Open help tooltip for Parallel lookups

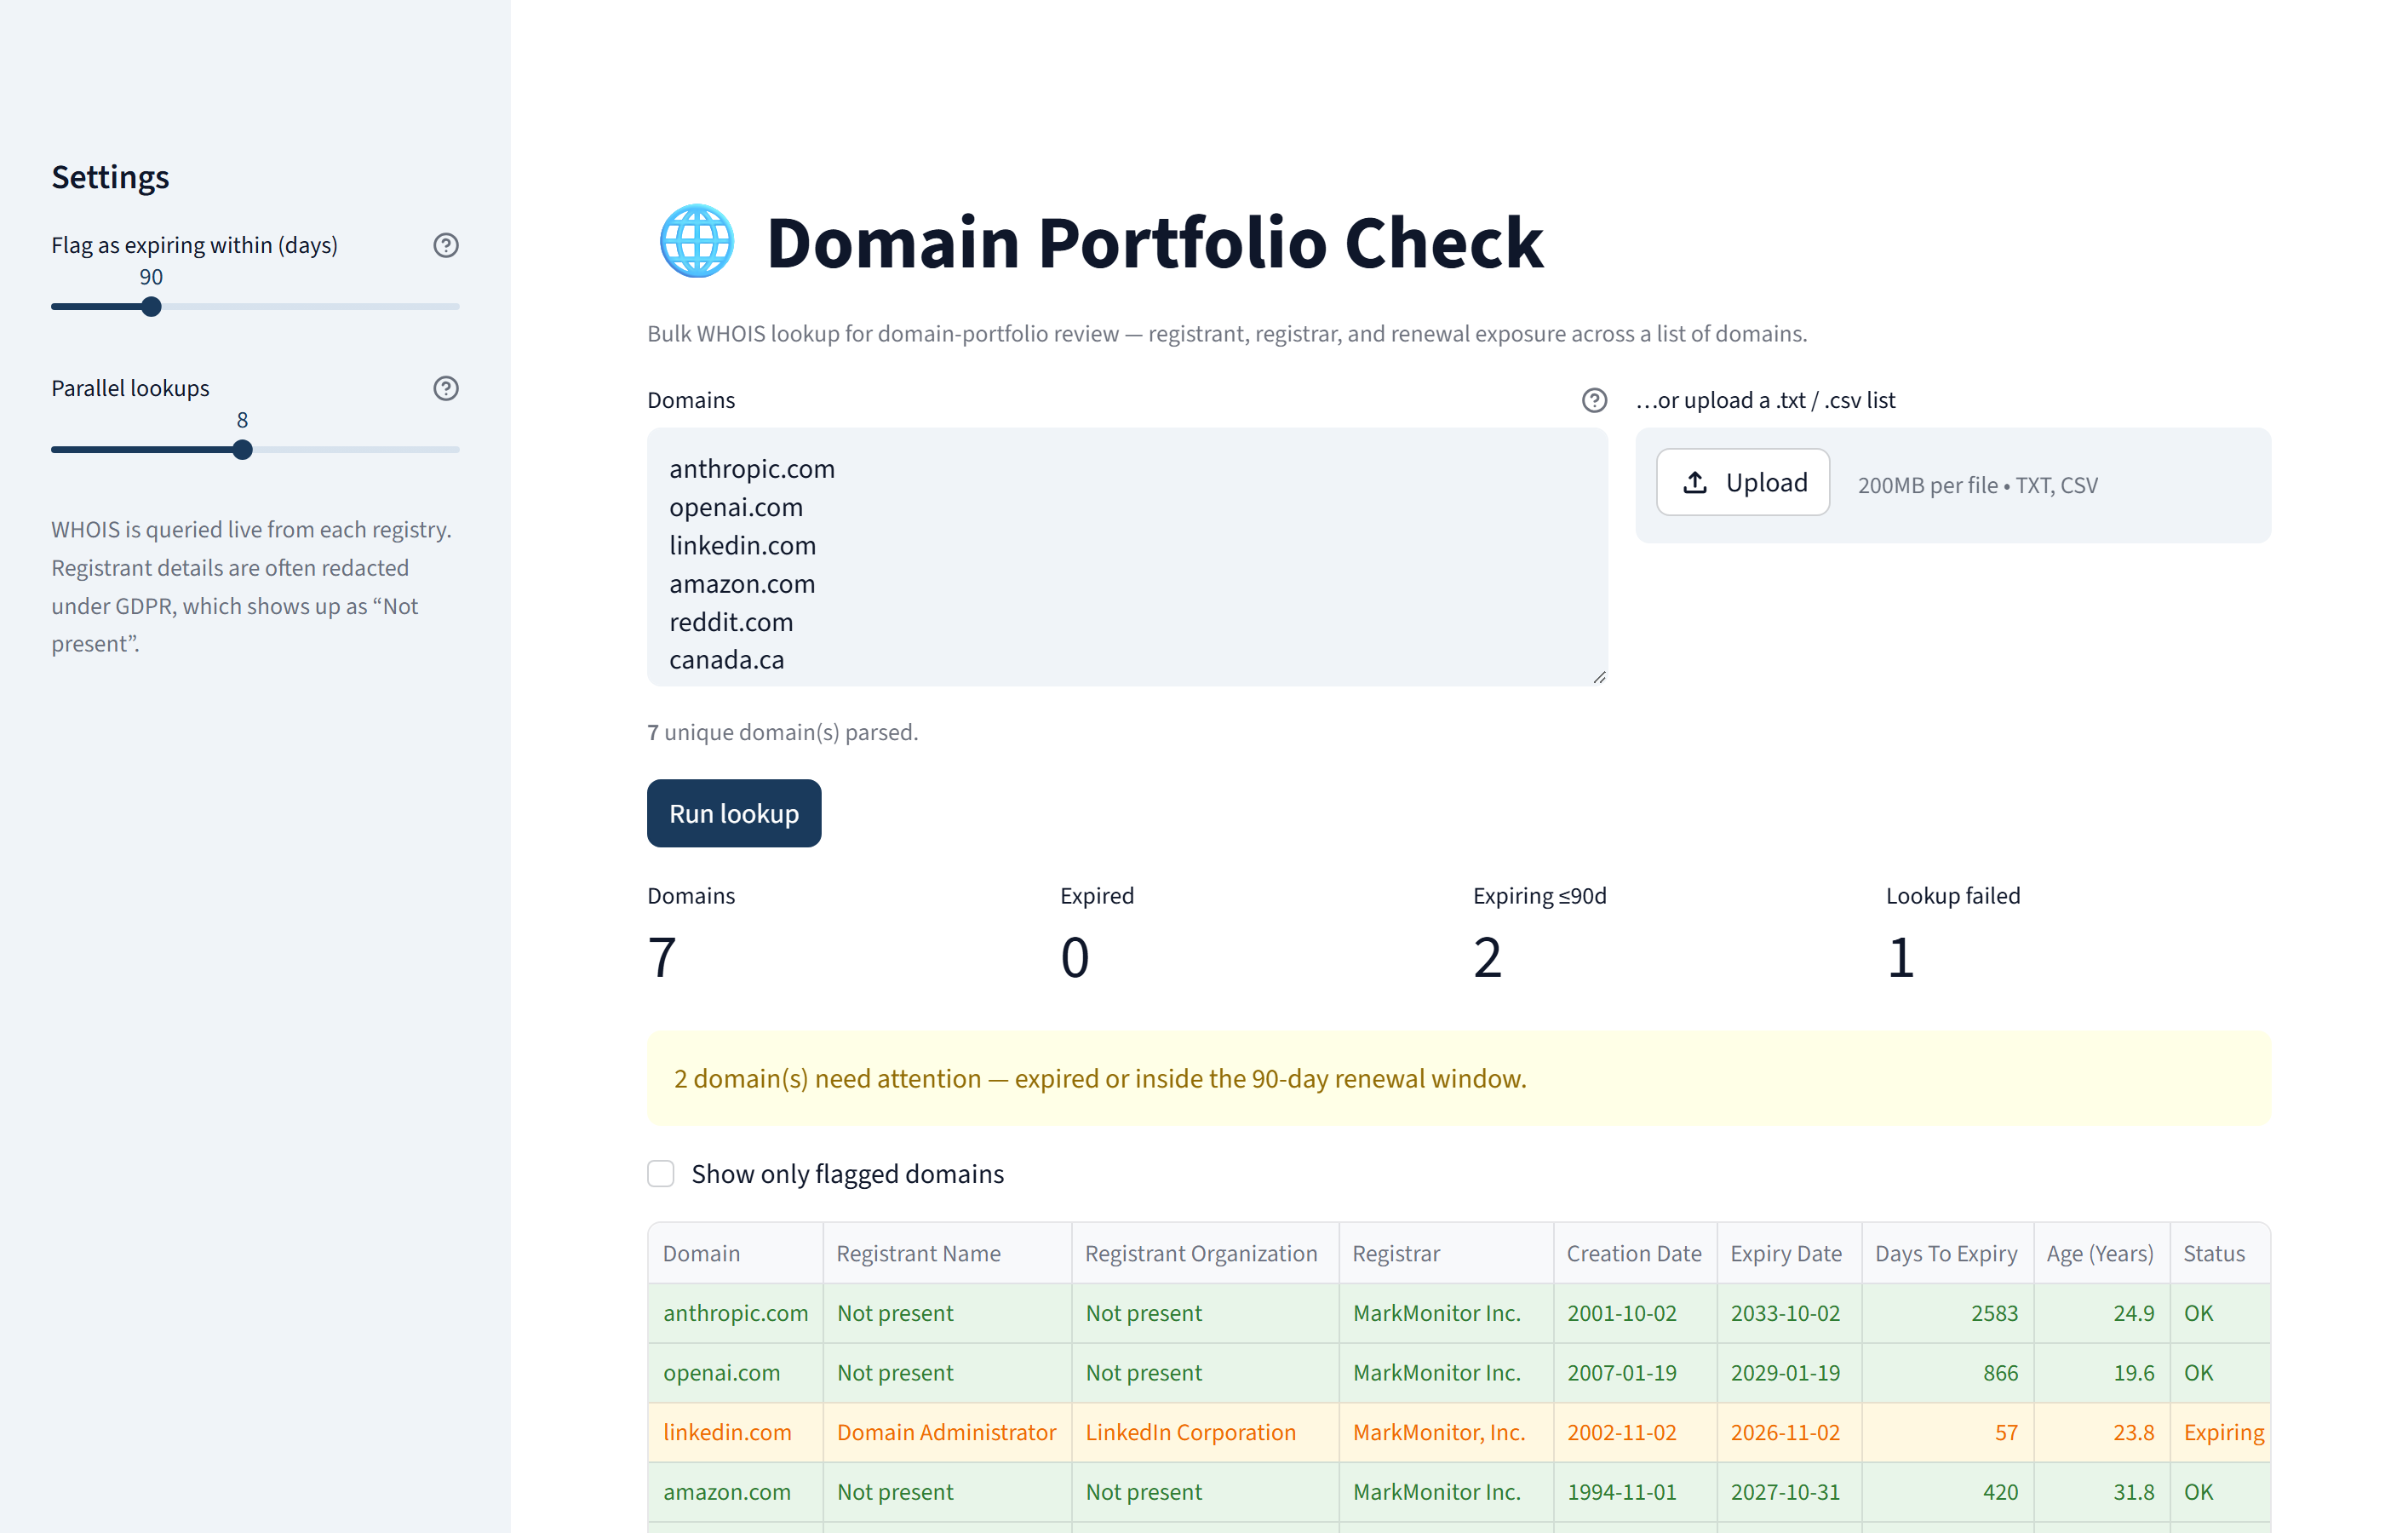click(446, 388)
